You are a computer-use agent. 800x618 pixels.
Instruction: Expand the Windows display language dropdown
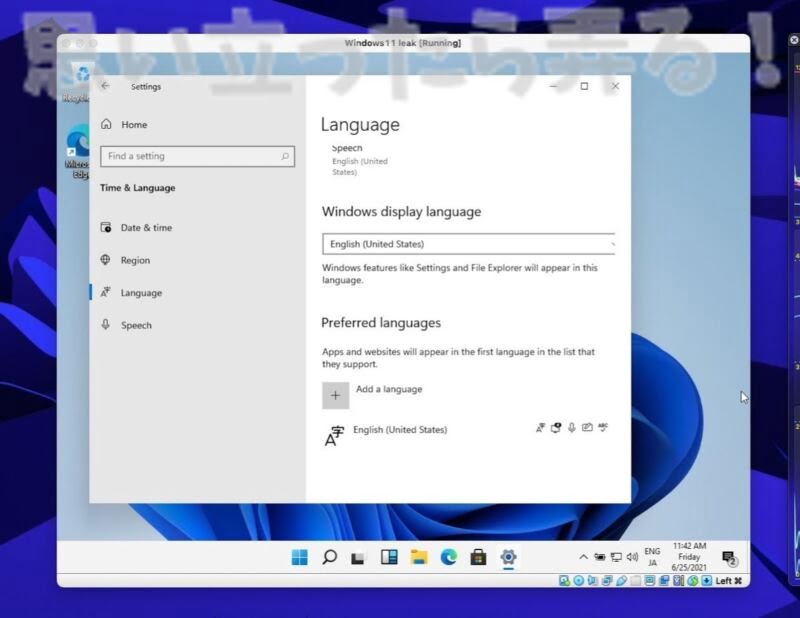click(x=468, y=244)
